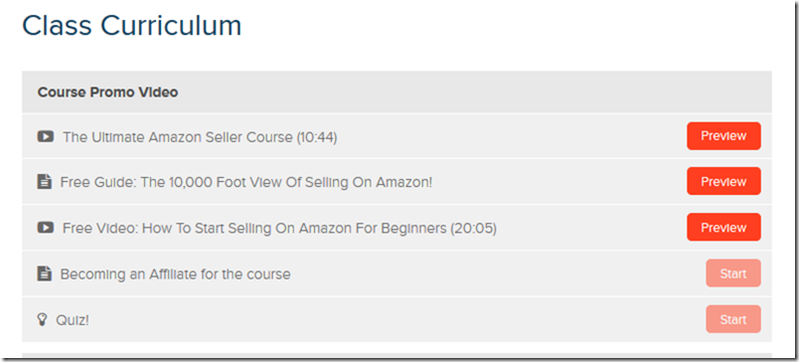799x362 pixels.
Task: Click the document icon beside Becoming an Affiliate
Action: pyautogui.click(x=44, y=274)
